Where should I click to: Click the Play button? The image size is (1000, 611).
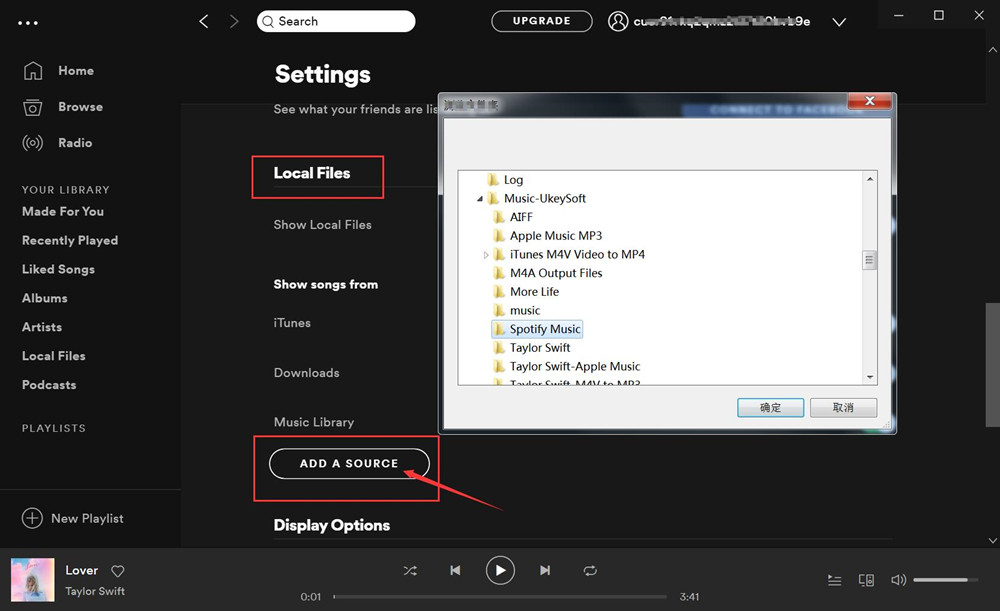click(x=500, y=570)
